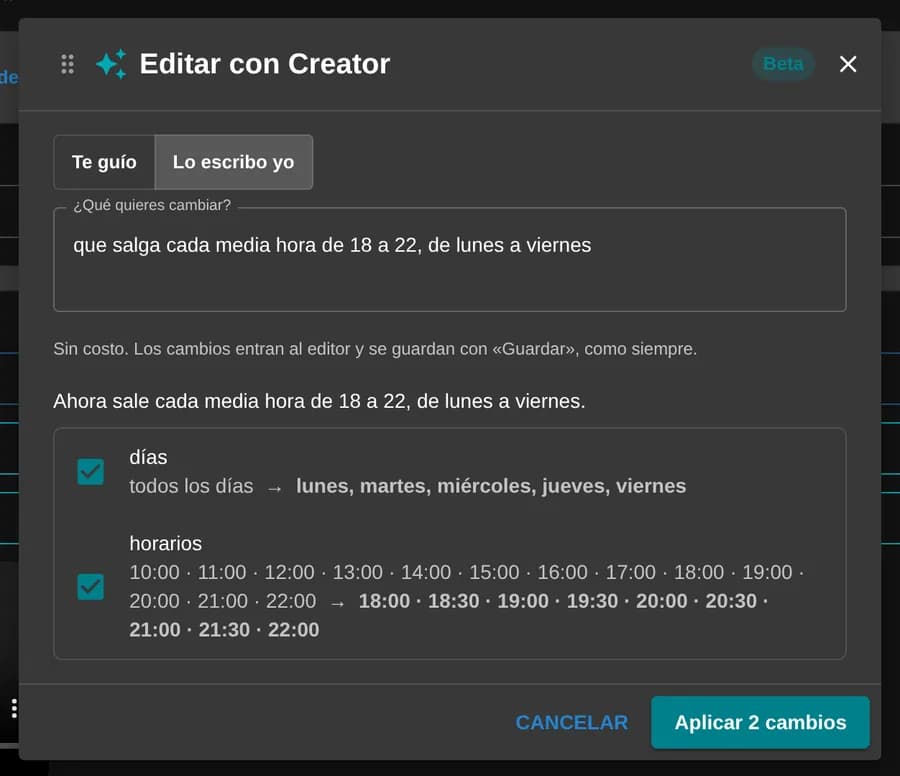Click the días label
This screenshot has width=900, height=776.
pyautogui.click(x=148, y=457)
